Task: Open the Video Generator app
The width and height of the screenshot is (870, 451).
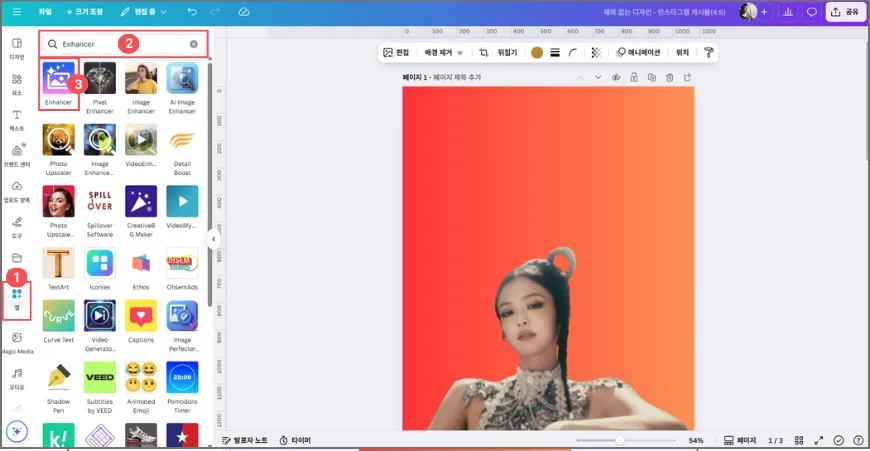Action: pos(100,326)
